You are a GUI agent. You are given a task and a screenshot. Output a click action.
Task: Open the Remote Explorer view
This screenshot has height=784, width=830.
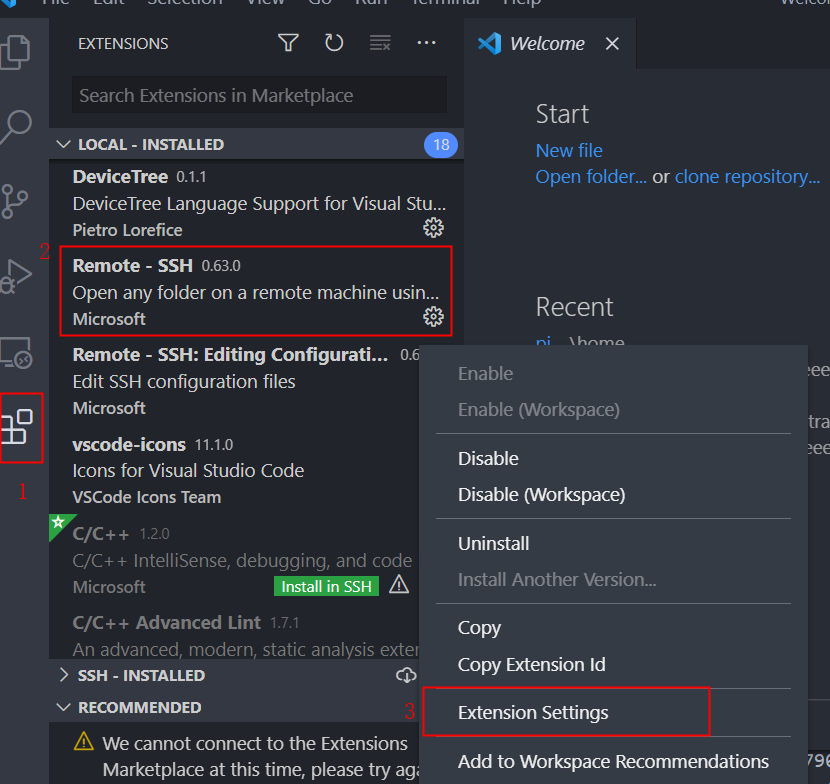point(16,353)
